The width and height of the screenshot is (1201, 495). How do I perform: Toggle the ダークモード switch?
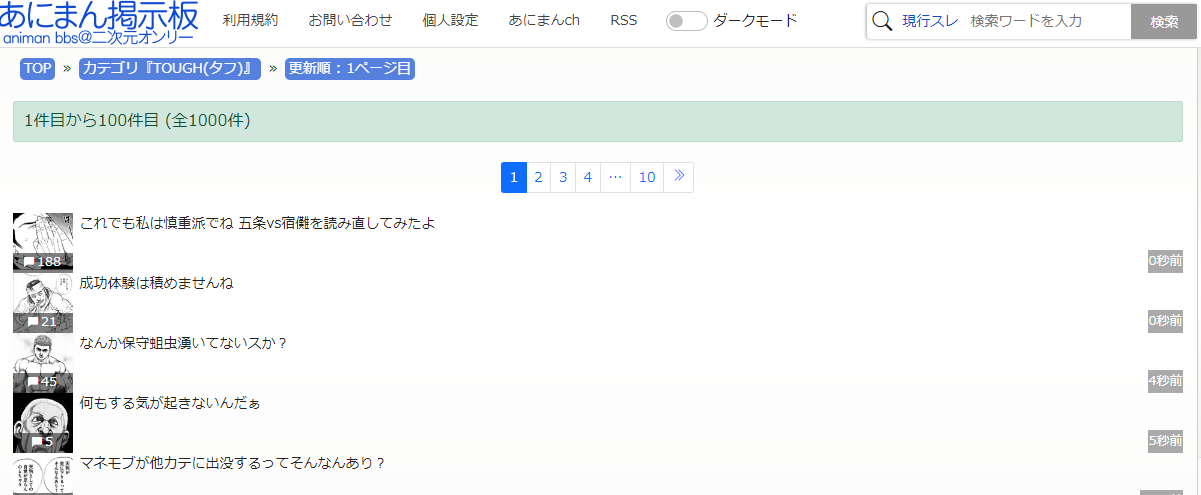pyautogui.click(x=687, y=21)
